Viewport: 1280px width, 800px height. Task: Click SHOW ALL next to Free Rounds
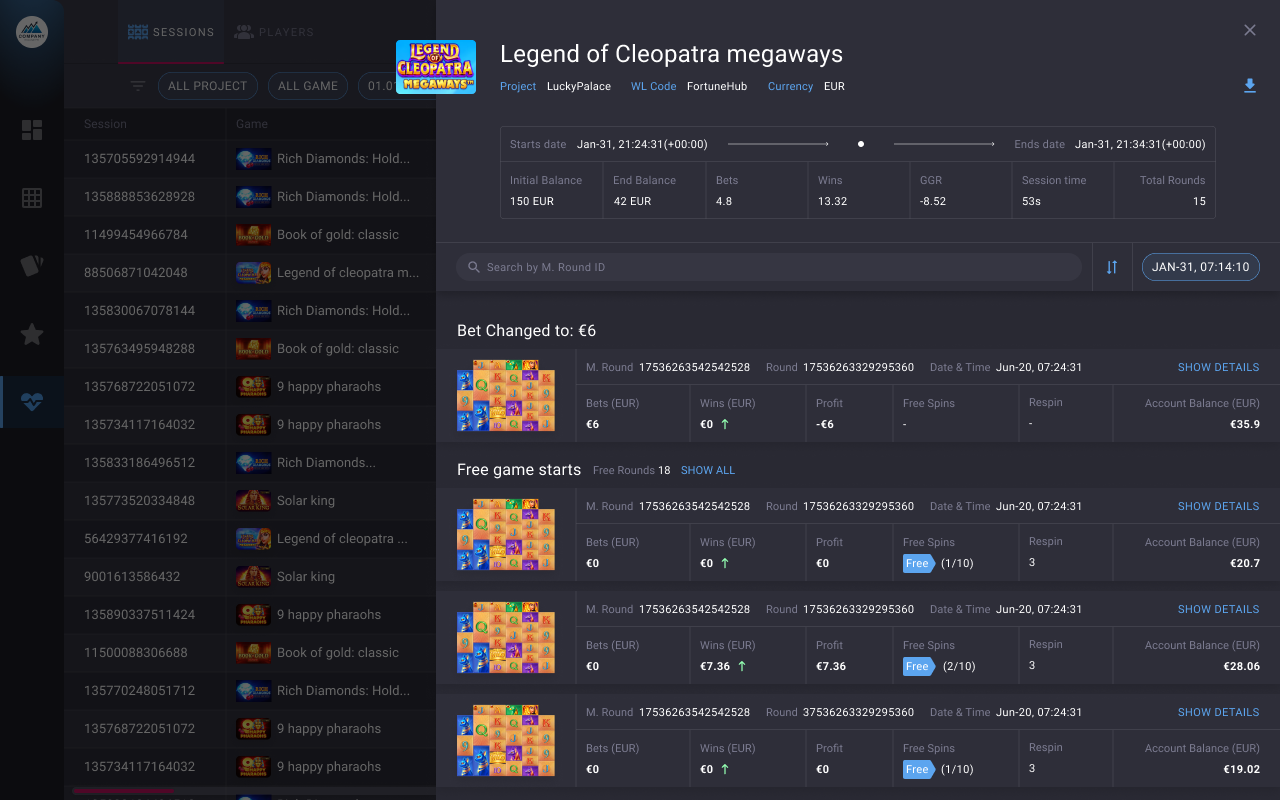coord(707,470)
